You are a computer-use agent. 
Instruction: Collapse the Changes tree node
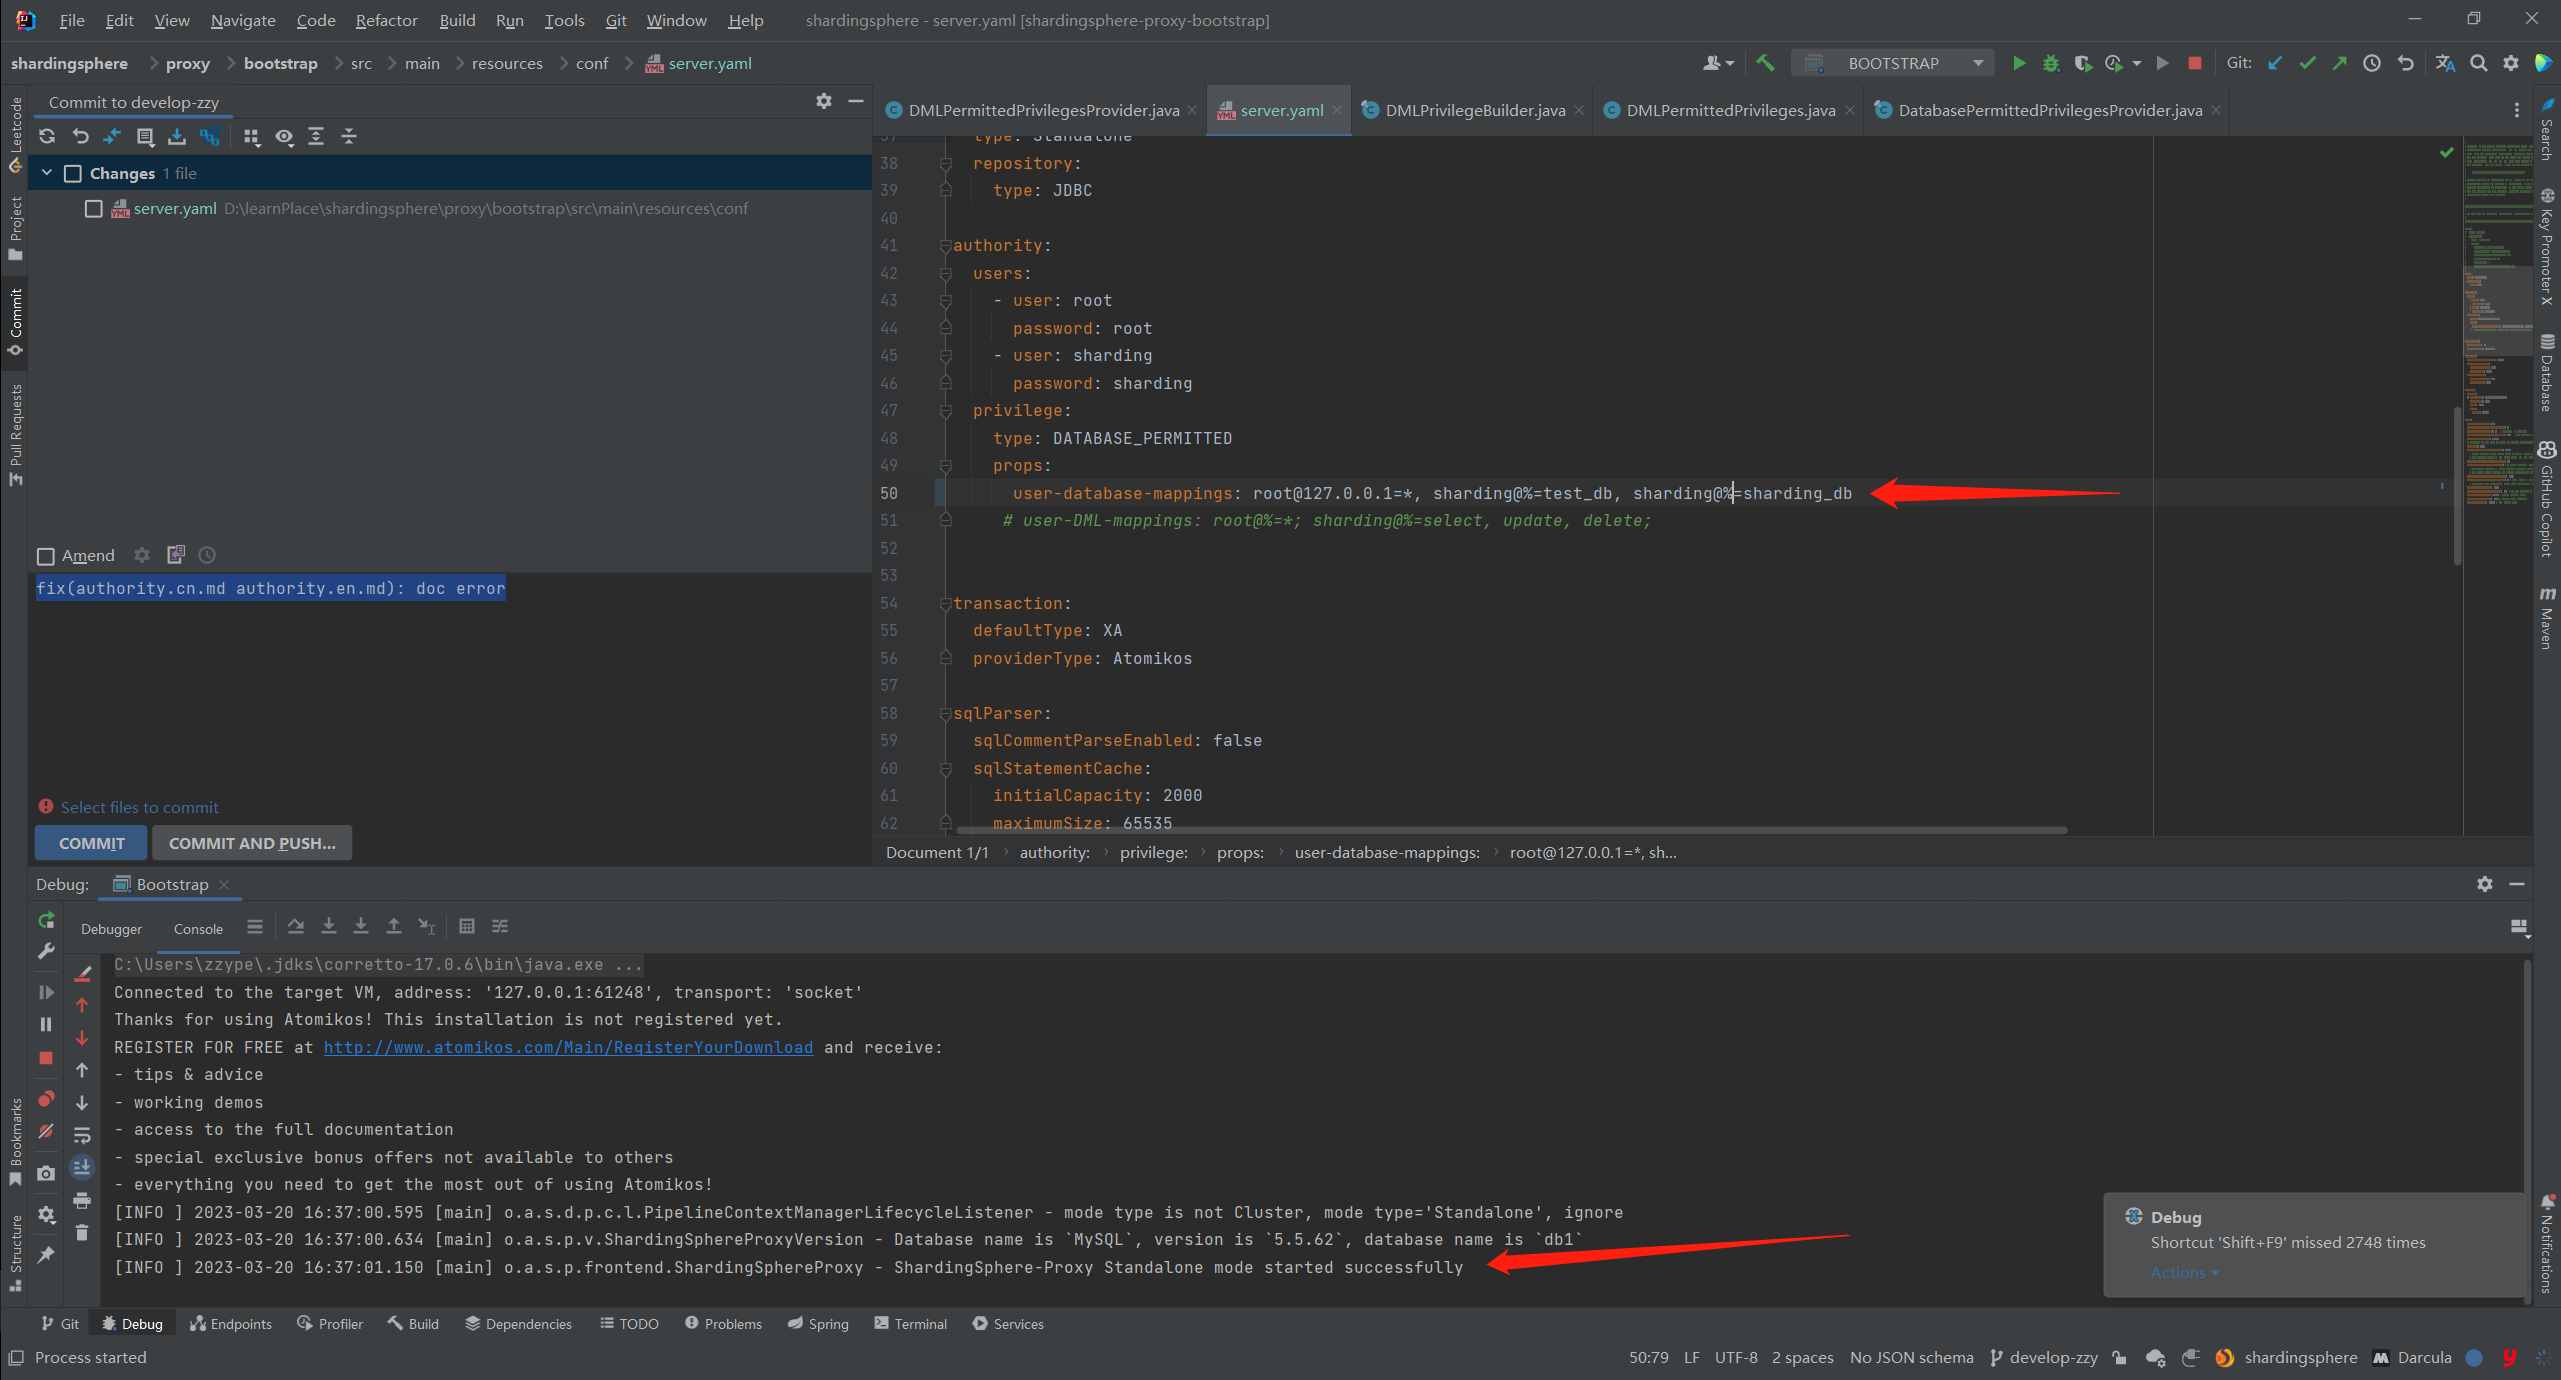[x=47, y=173]
